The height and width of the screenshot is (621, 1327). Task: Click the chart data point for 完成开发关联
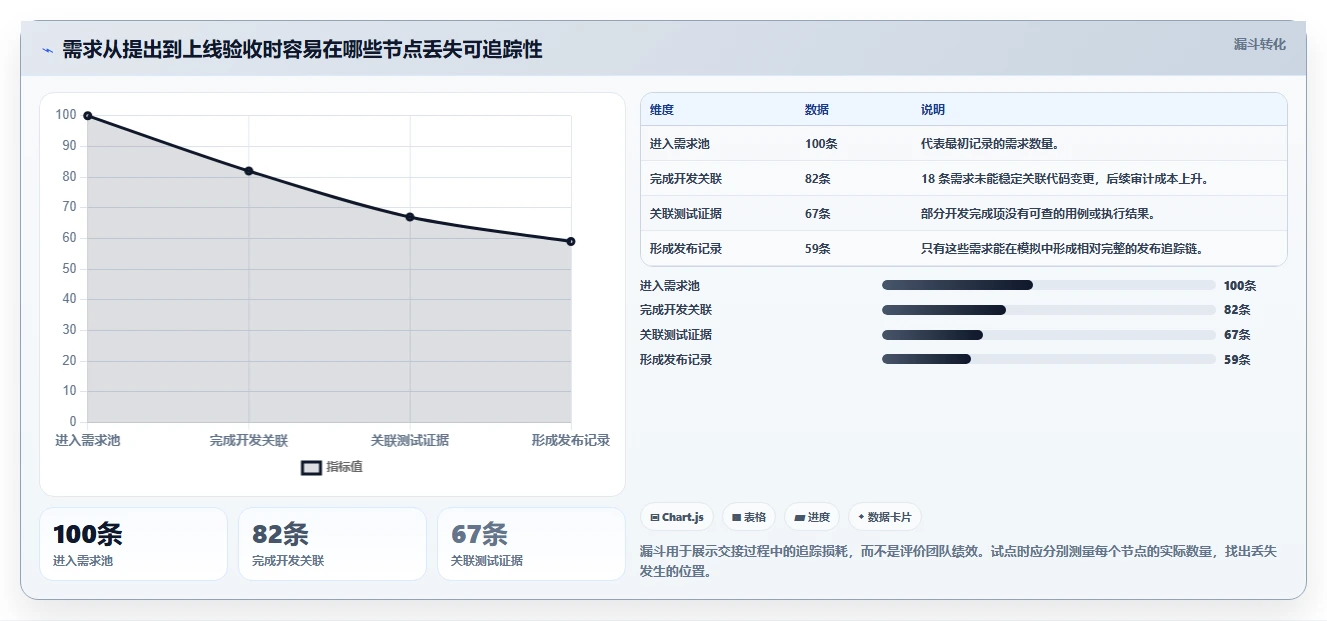point(249,171)
